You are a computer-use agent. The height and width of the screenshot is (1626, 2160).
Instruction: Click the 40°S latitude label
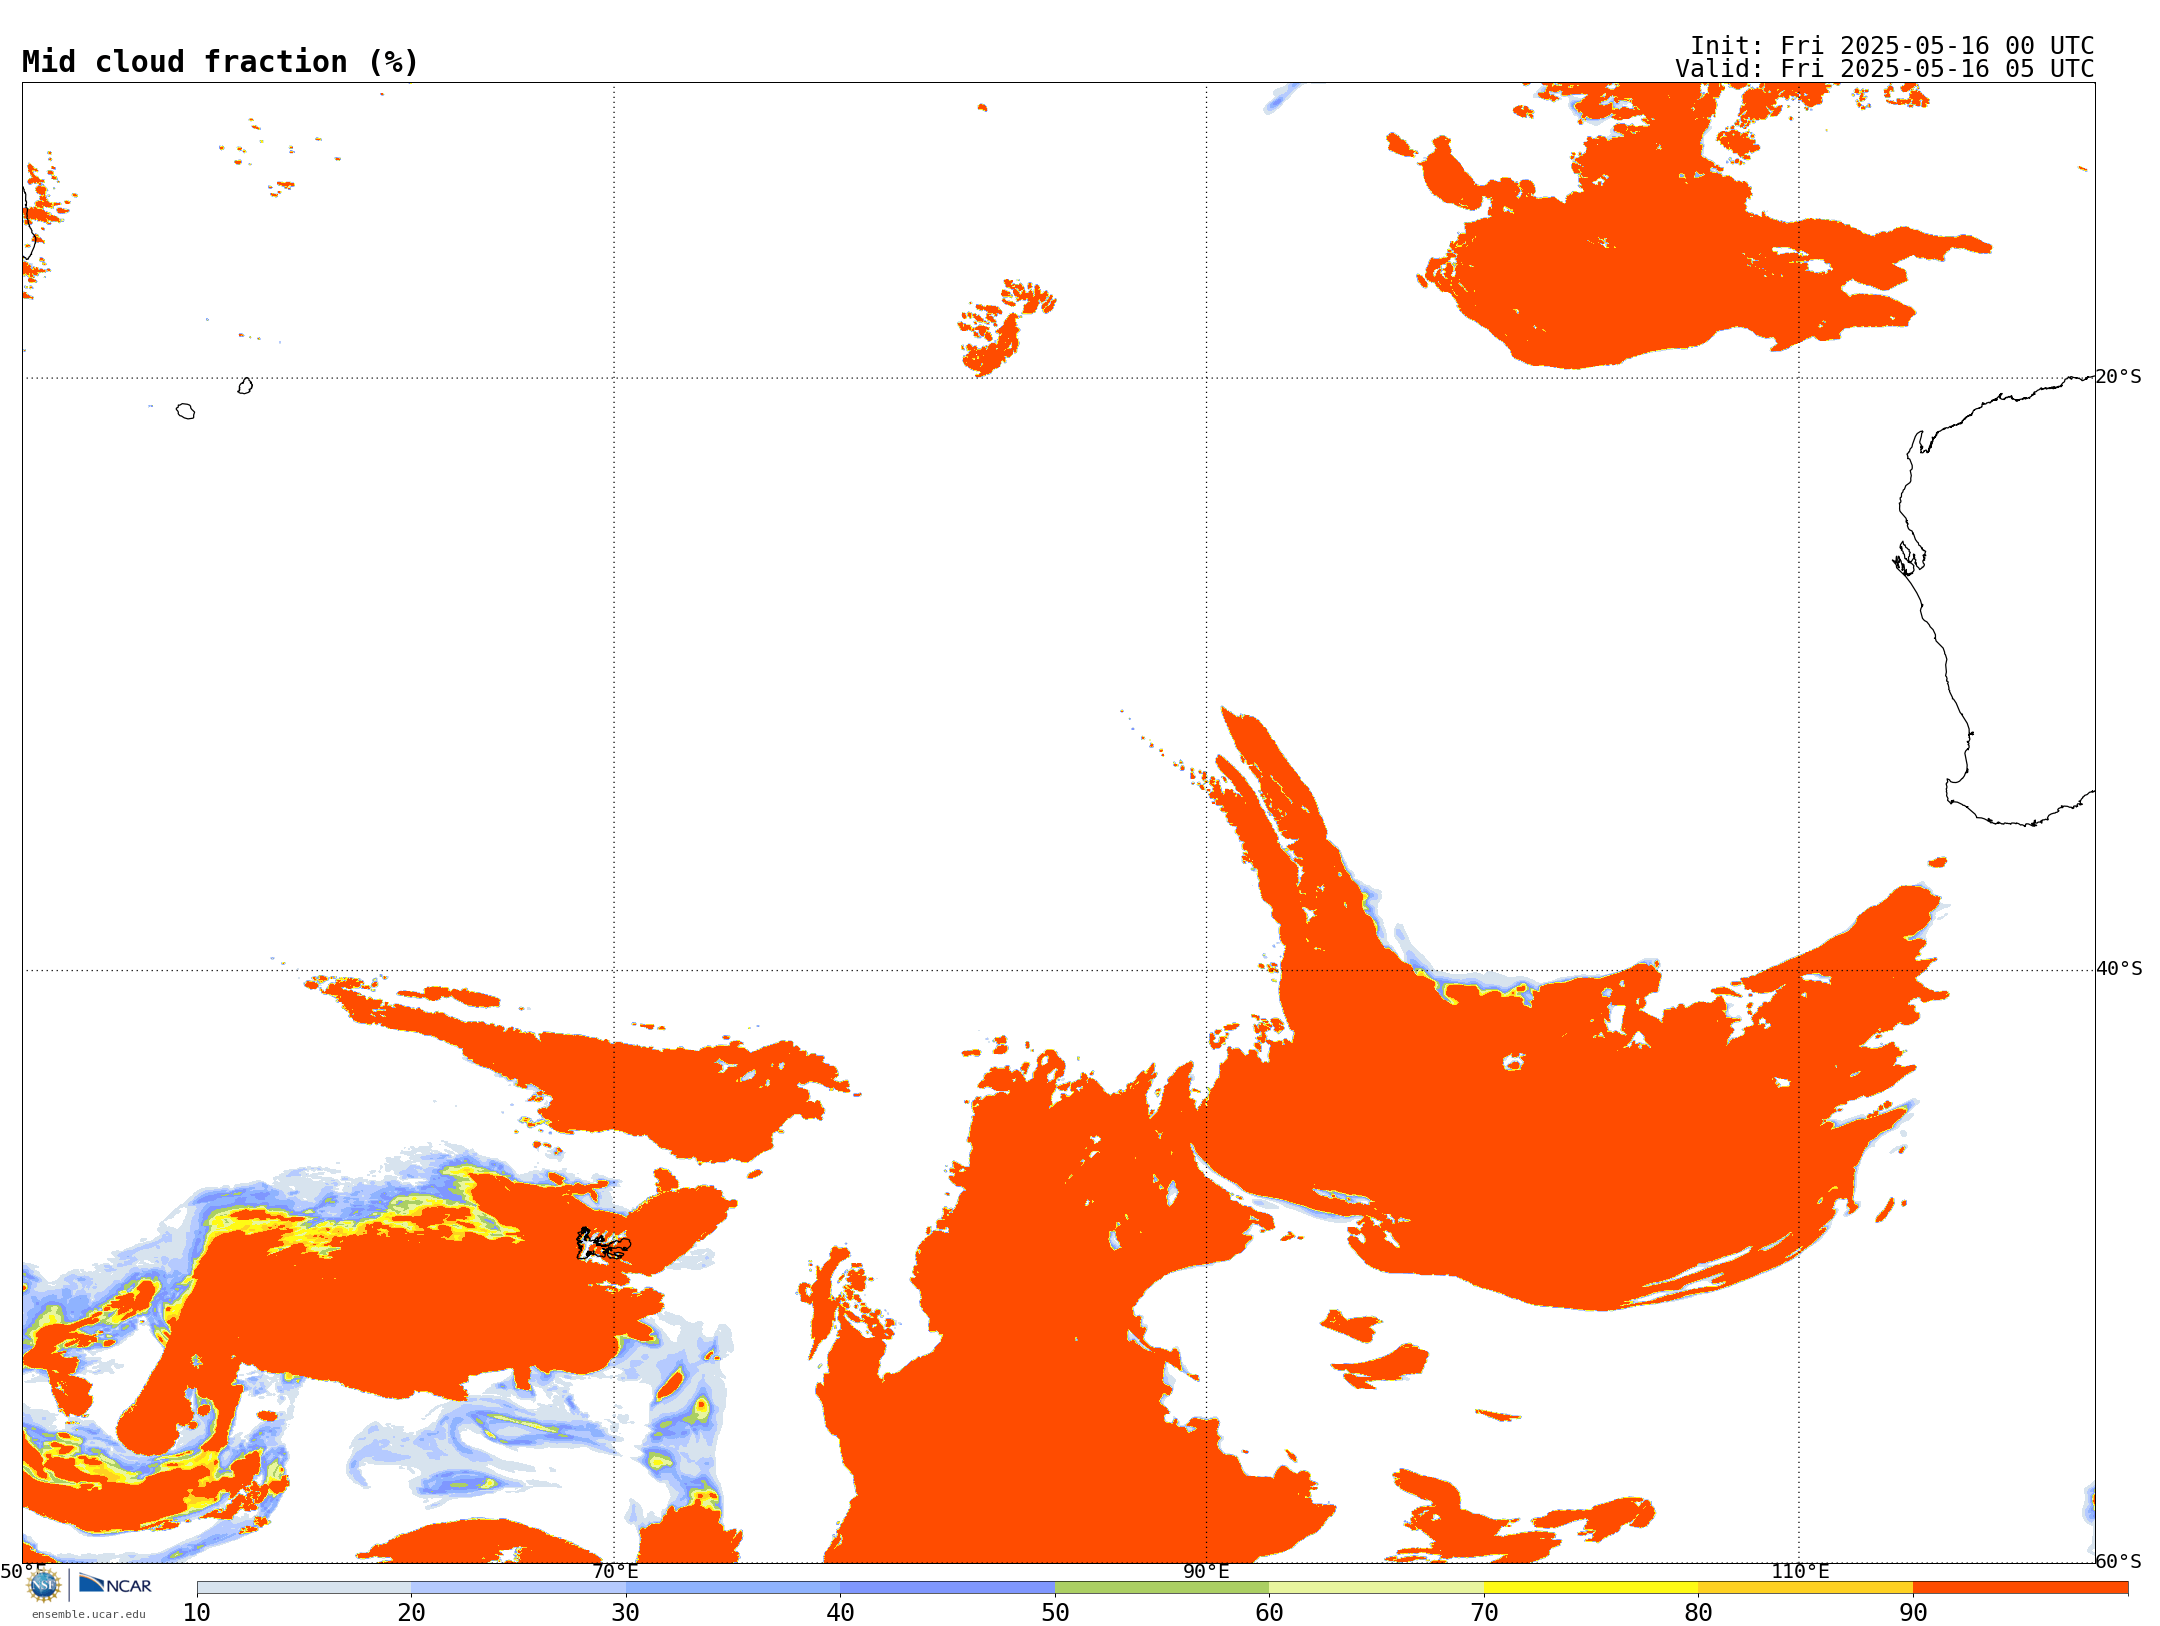[x=2119, y=969]
